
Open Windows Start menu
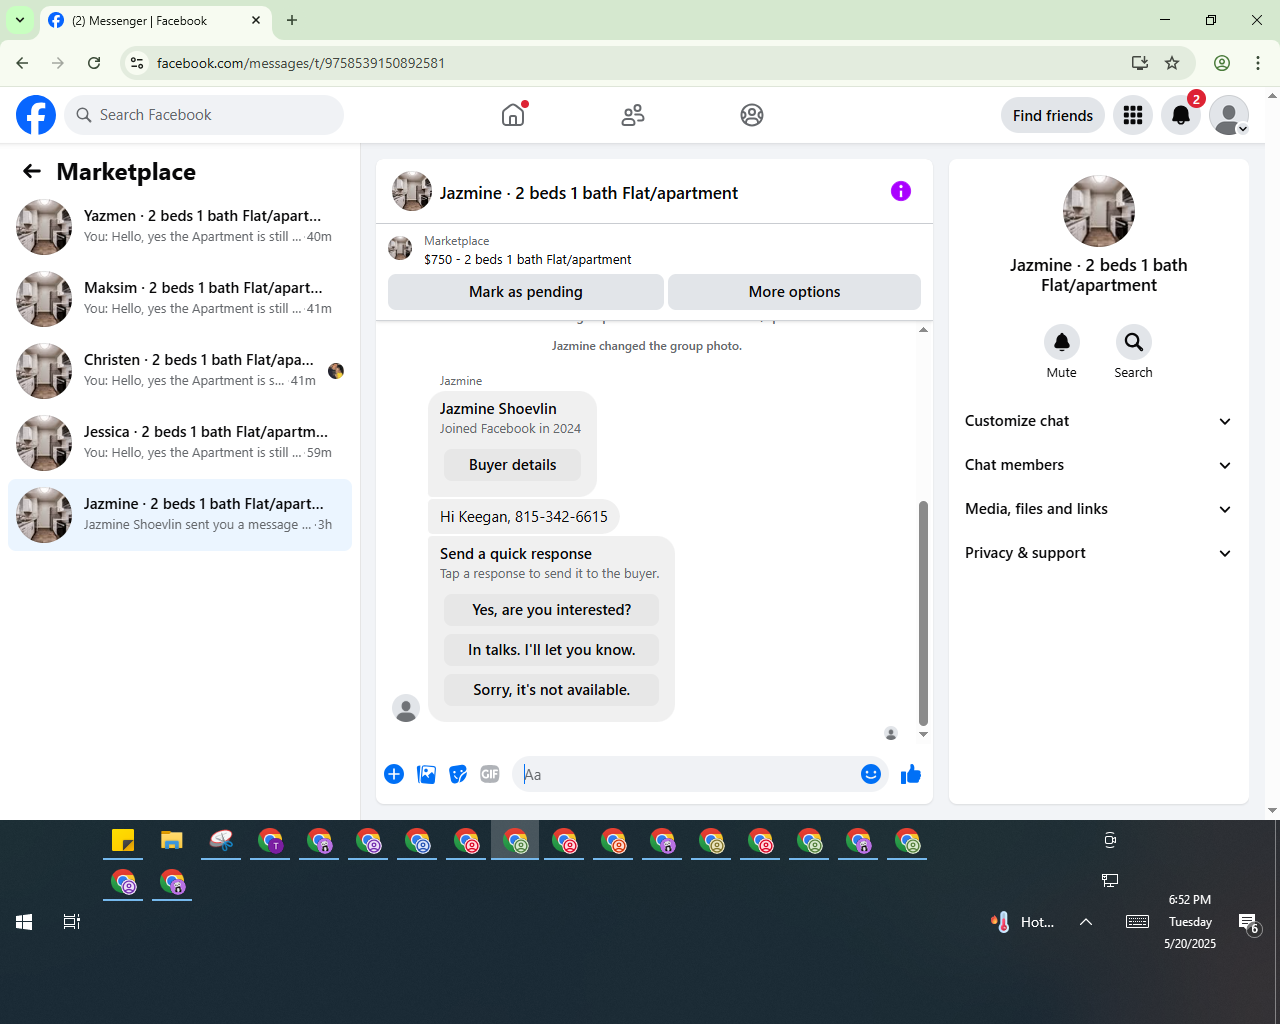[24, 922]
